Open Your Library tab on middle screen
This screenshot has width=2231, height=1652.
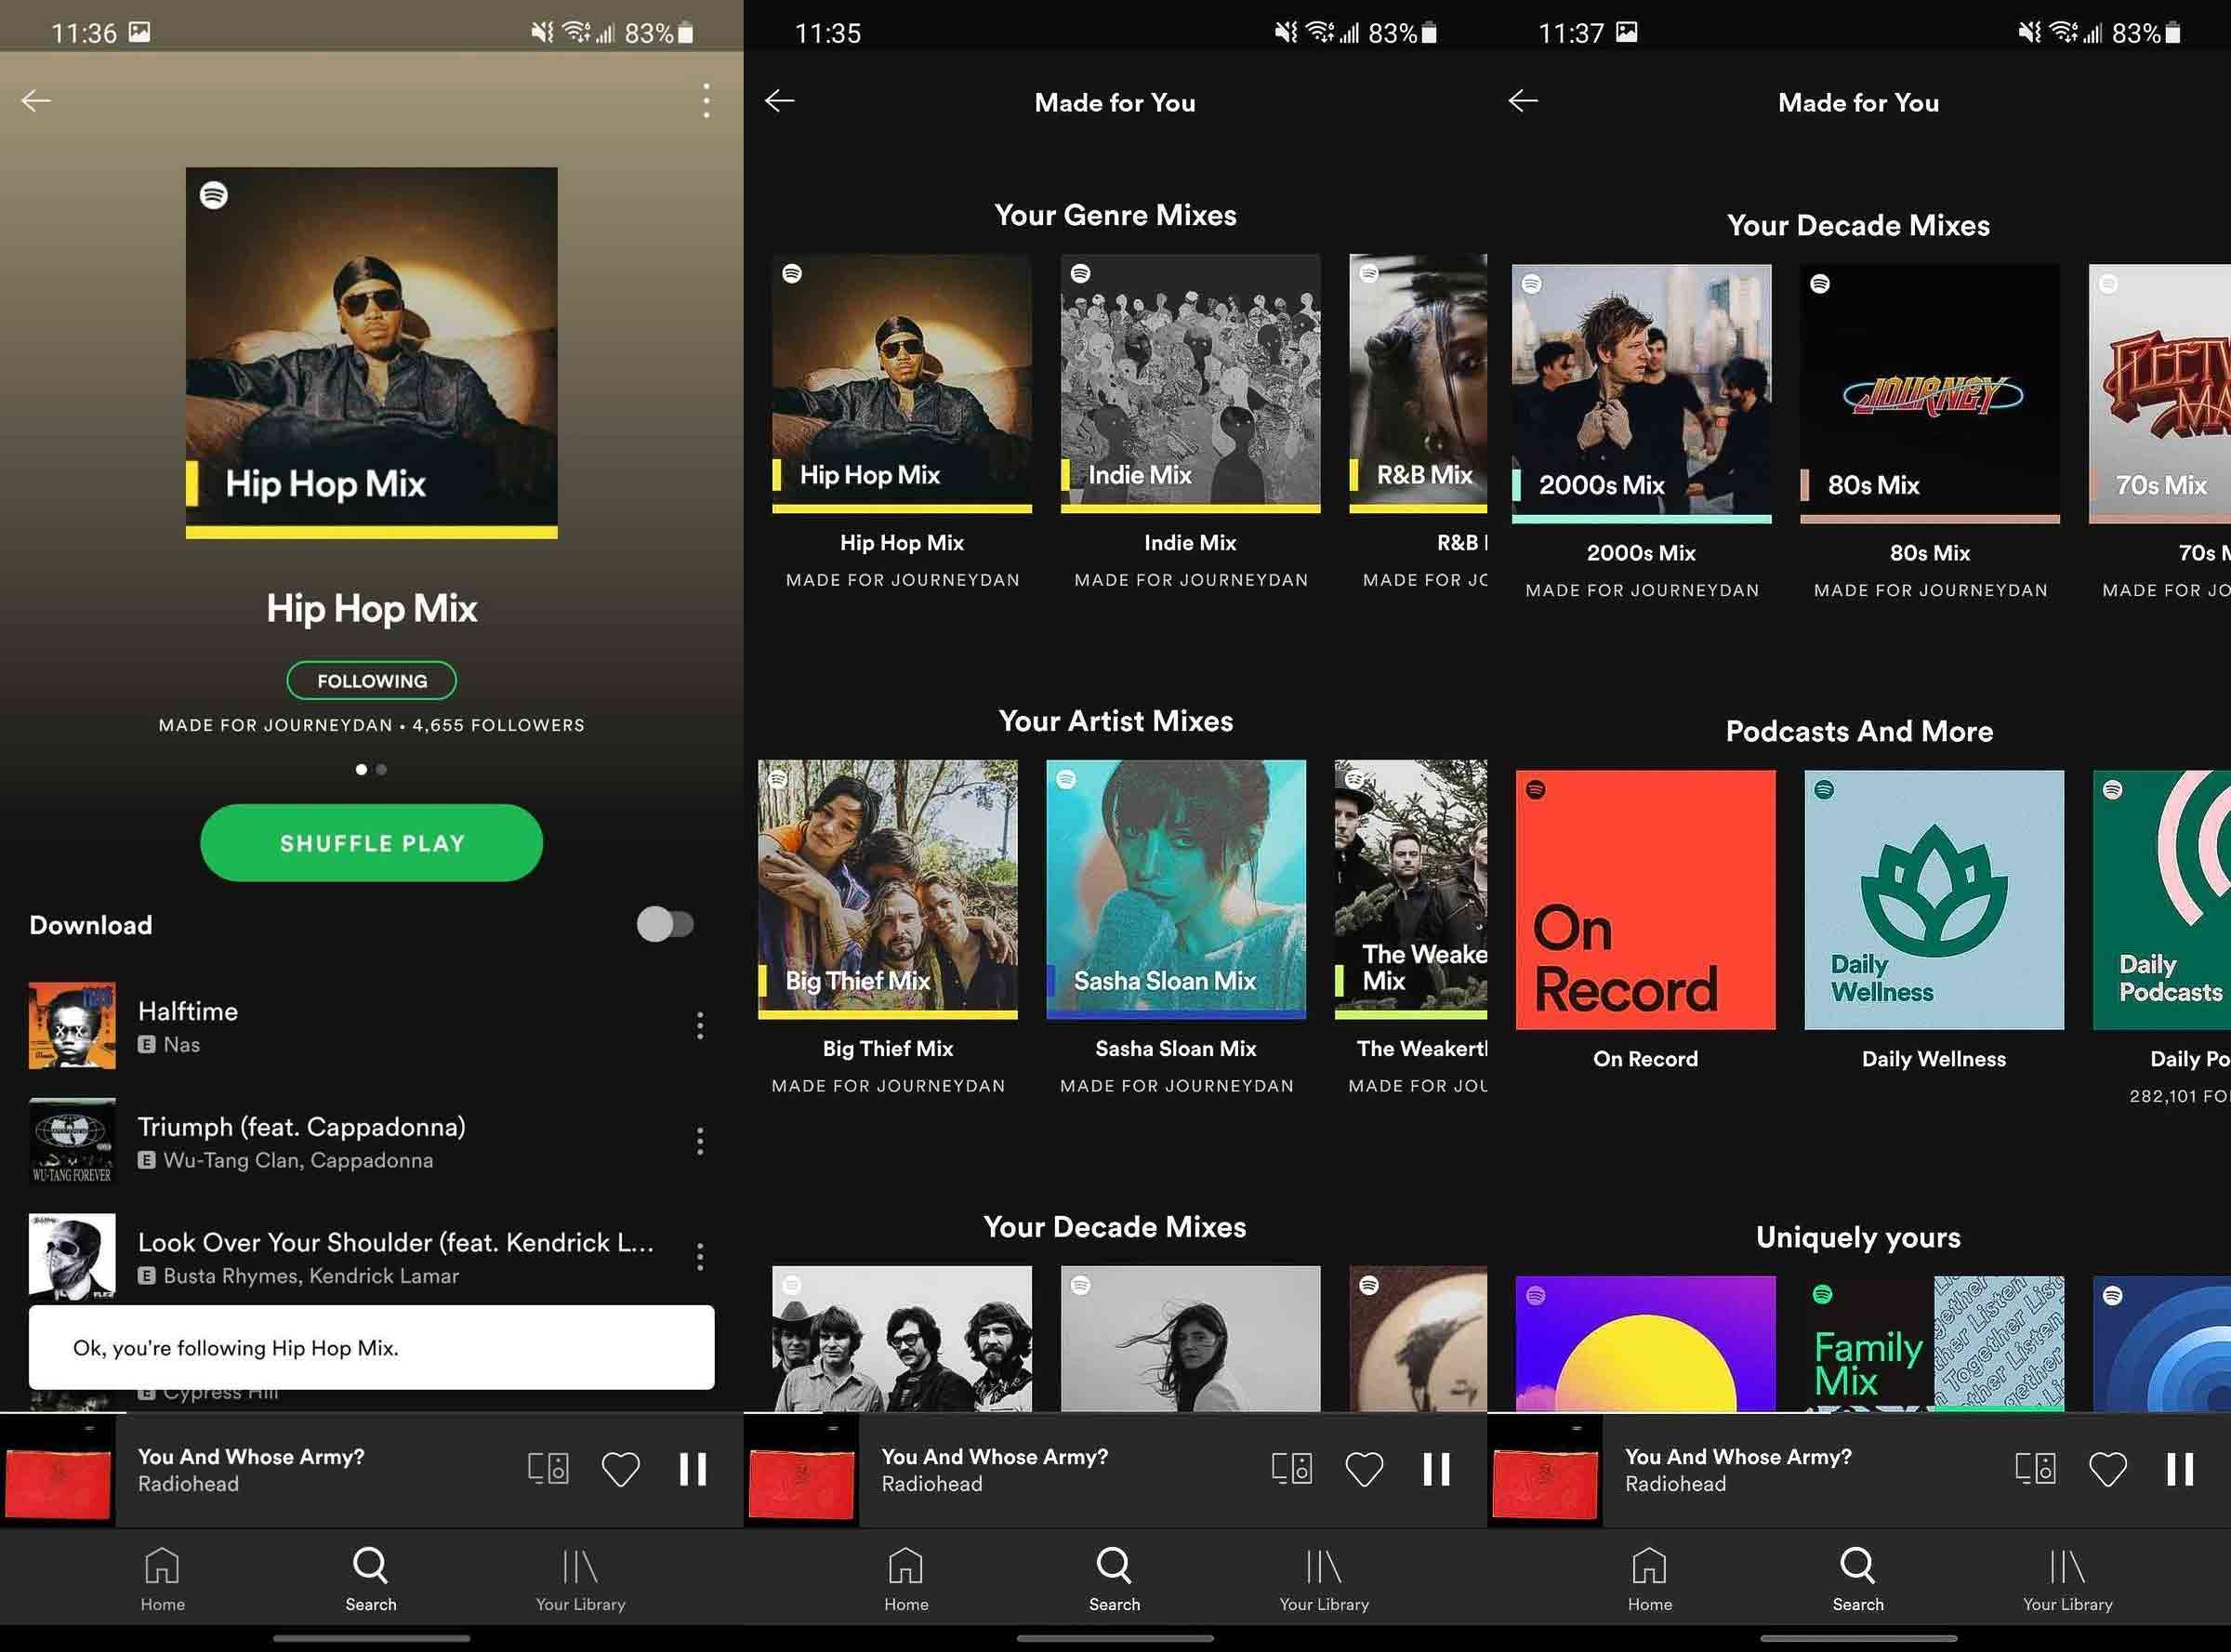[1324, 1580]
